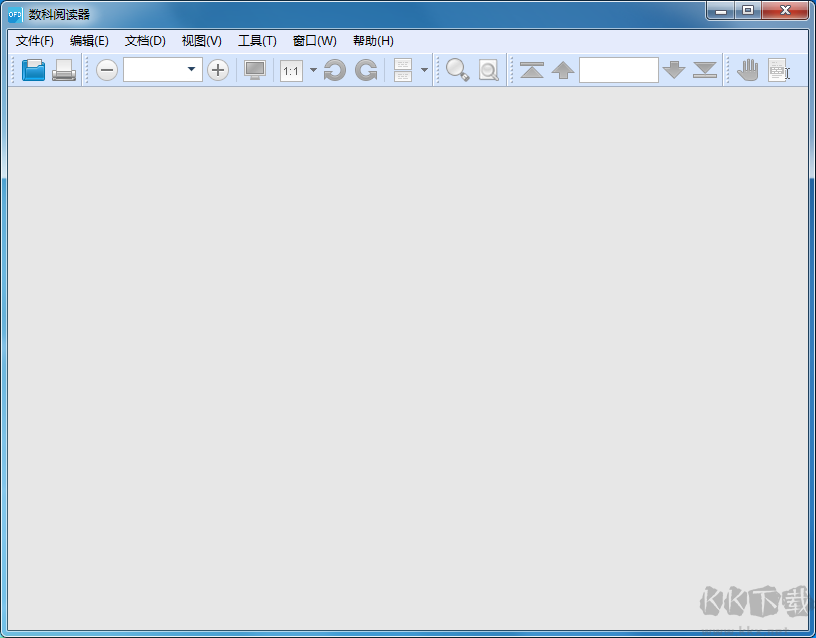Expand the 1:1 view options arrow
Image resolution: width=816 pixels, height=638 pixels.
coord(312,70)
